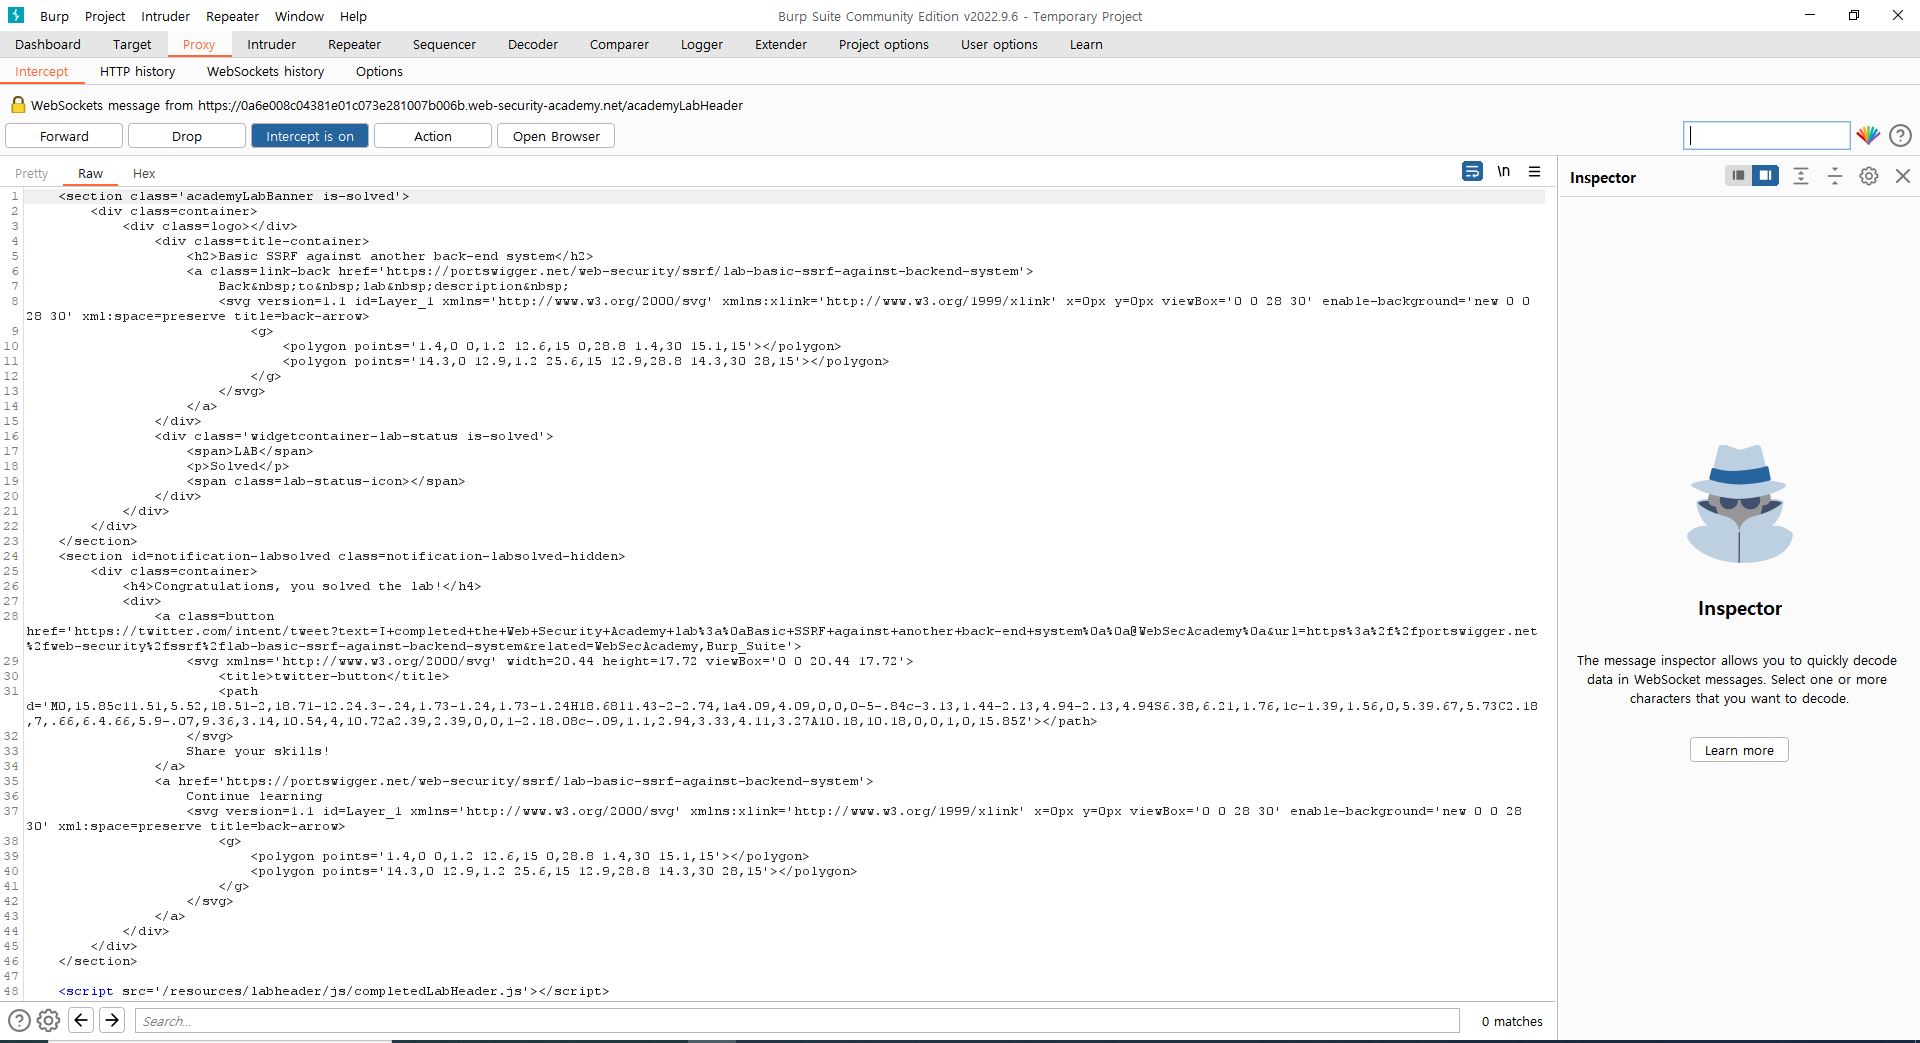This screenshot has height=1043, width=1920.
Task: Open the Action menu button
Action: [x=433, y=136]
